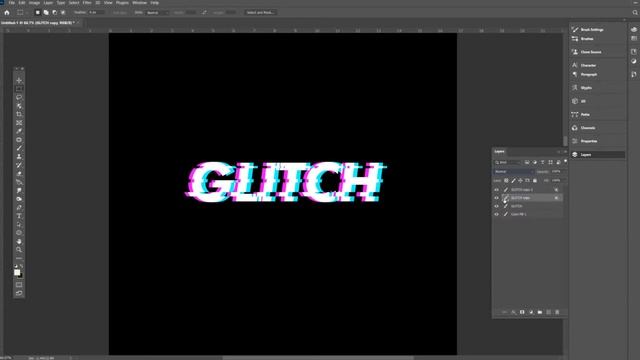
Task: Select the Gradient tool
Action: point(19,182)
